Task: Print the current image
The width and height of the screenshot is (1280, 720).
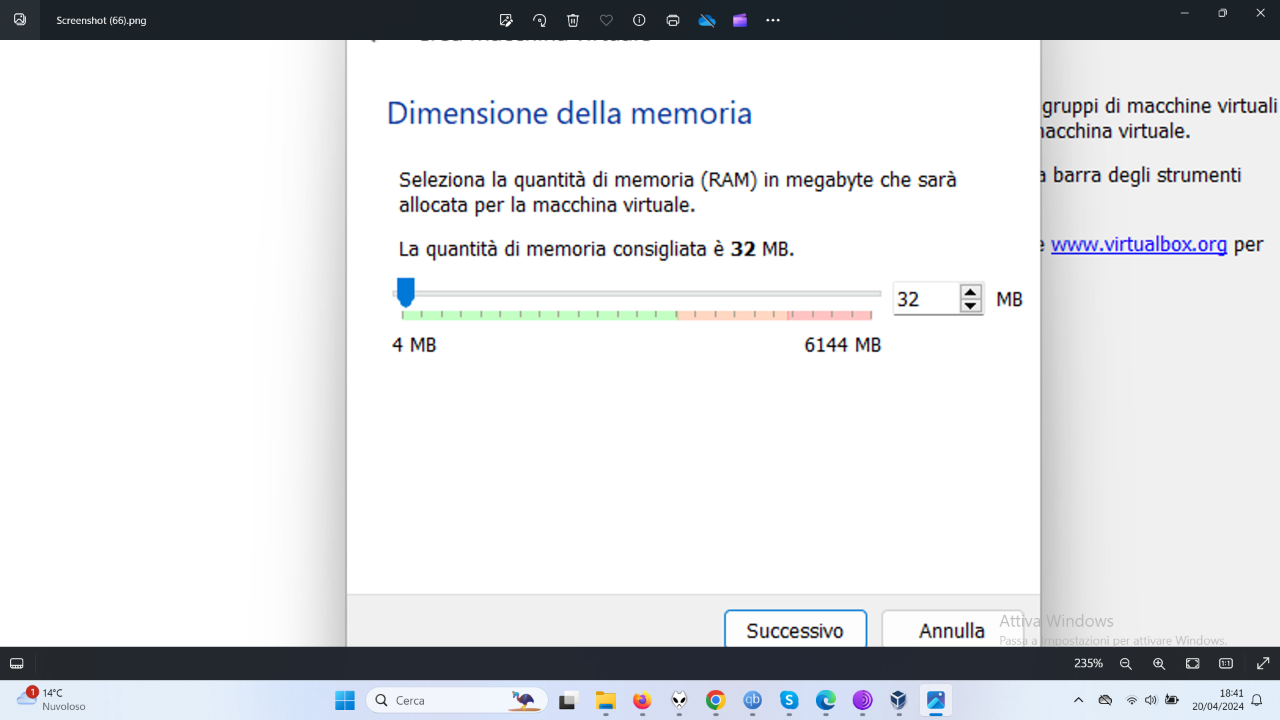Action: (x=673, y=20)
